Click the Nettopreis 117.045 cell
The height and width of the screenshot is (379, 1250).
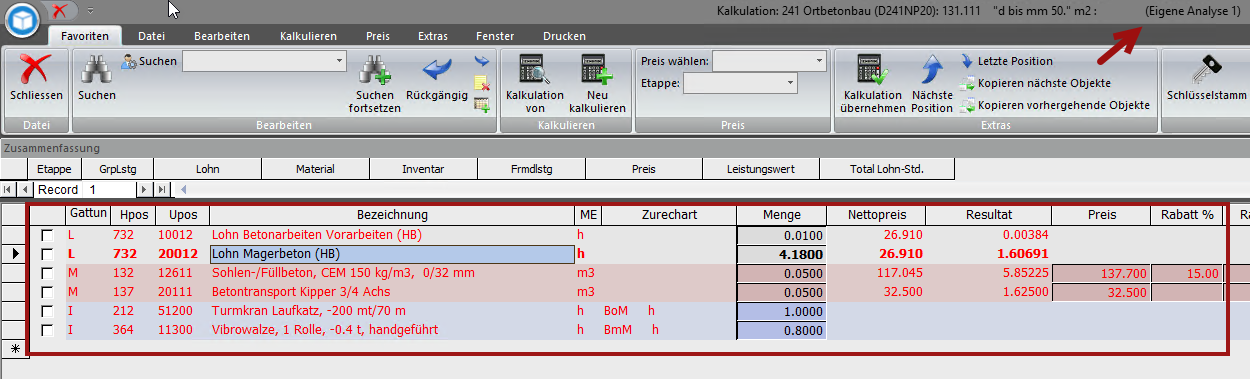point(875,273)
